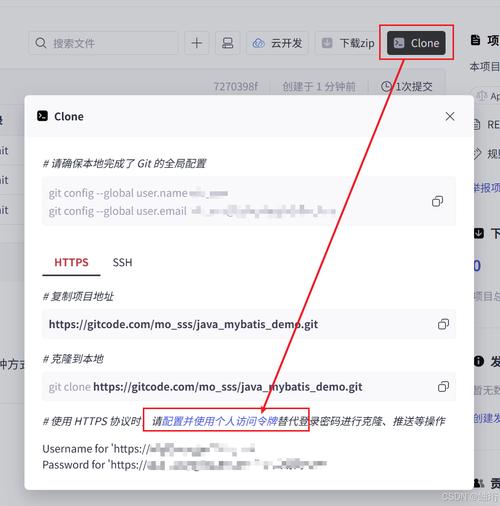500x506 pixels.
Task: Click the cloud icon in 云开发 button
Action: (258, 43)
